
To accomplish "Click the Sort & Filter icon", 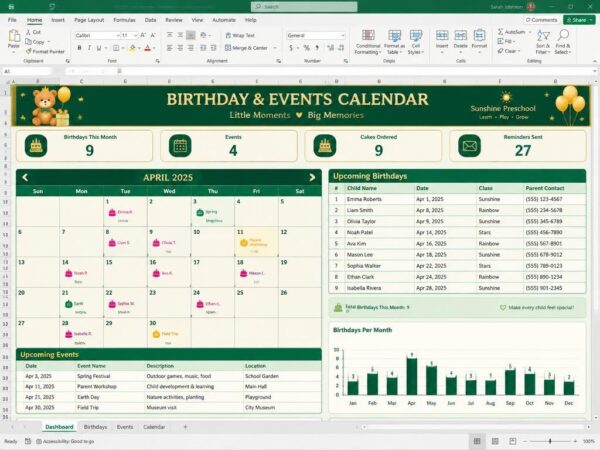I will click(543, 36).
